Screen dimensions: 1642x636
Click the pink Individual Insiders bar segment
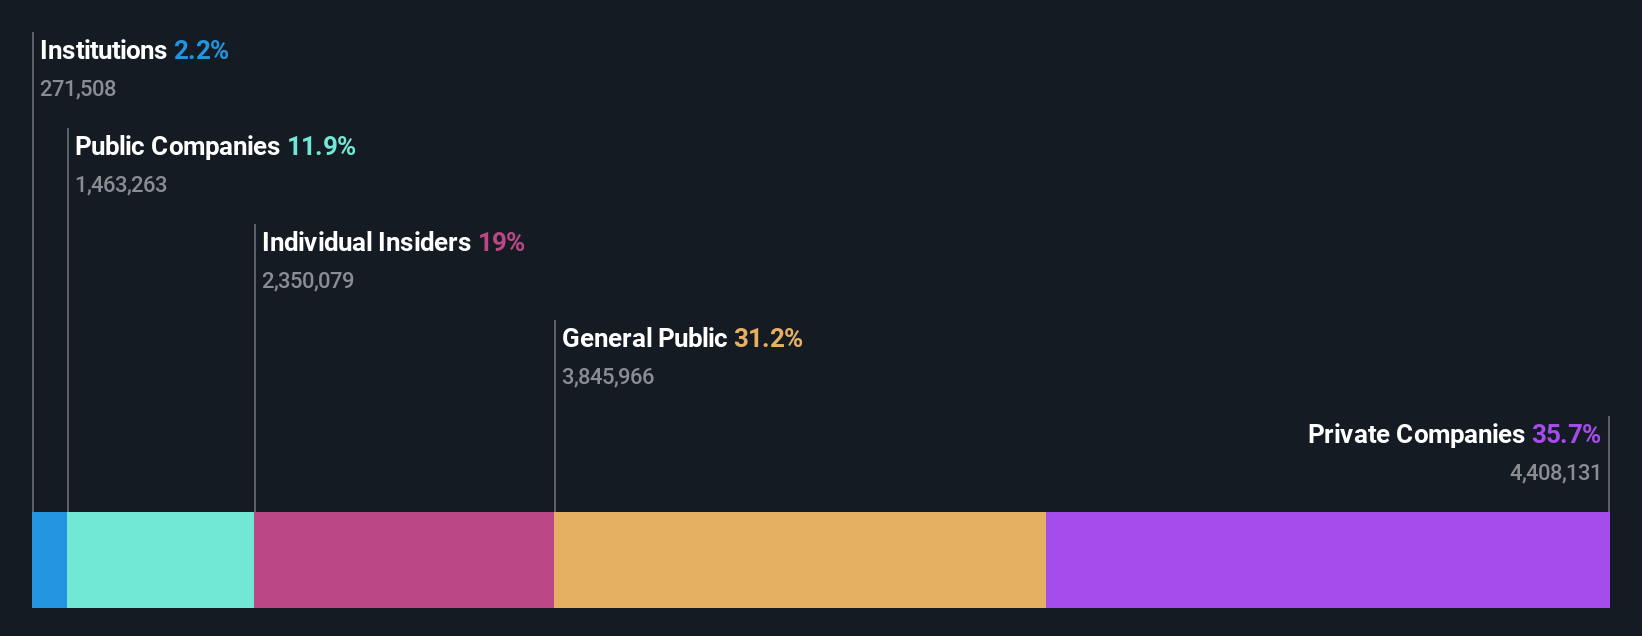pos(404,560)
